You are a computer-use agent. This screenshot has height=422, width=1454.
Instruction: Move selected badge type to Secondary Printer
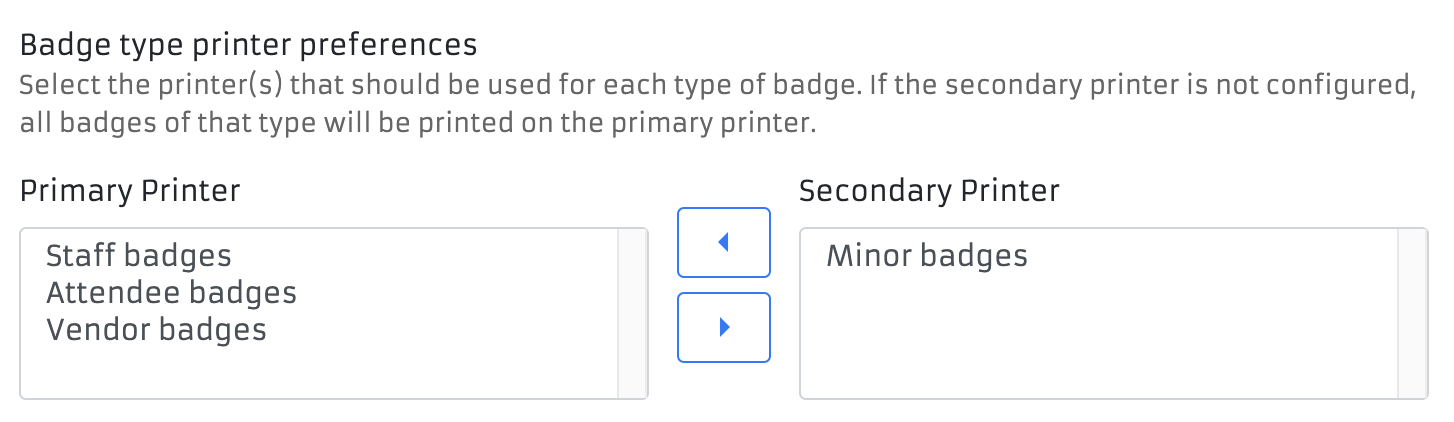[x=723, y=327]
